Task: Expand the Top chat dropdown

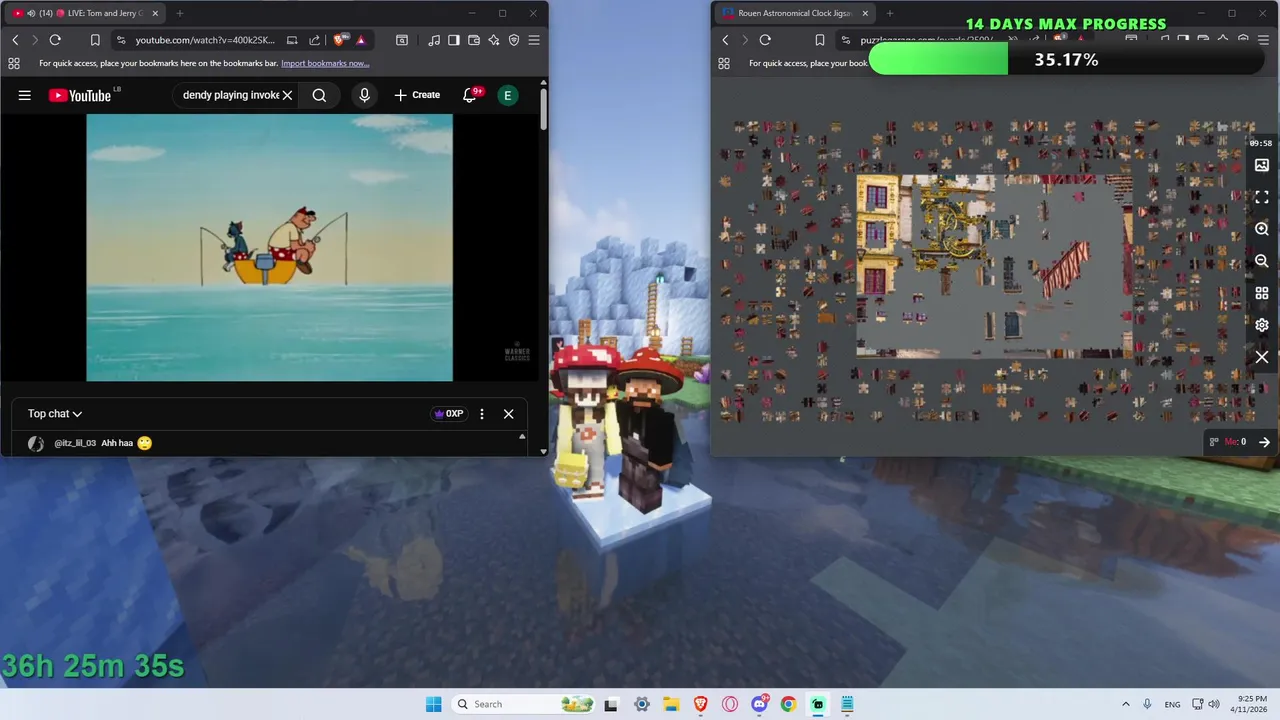Action: click(55, 413)
